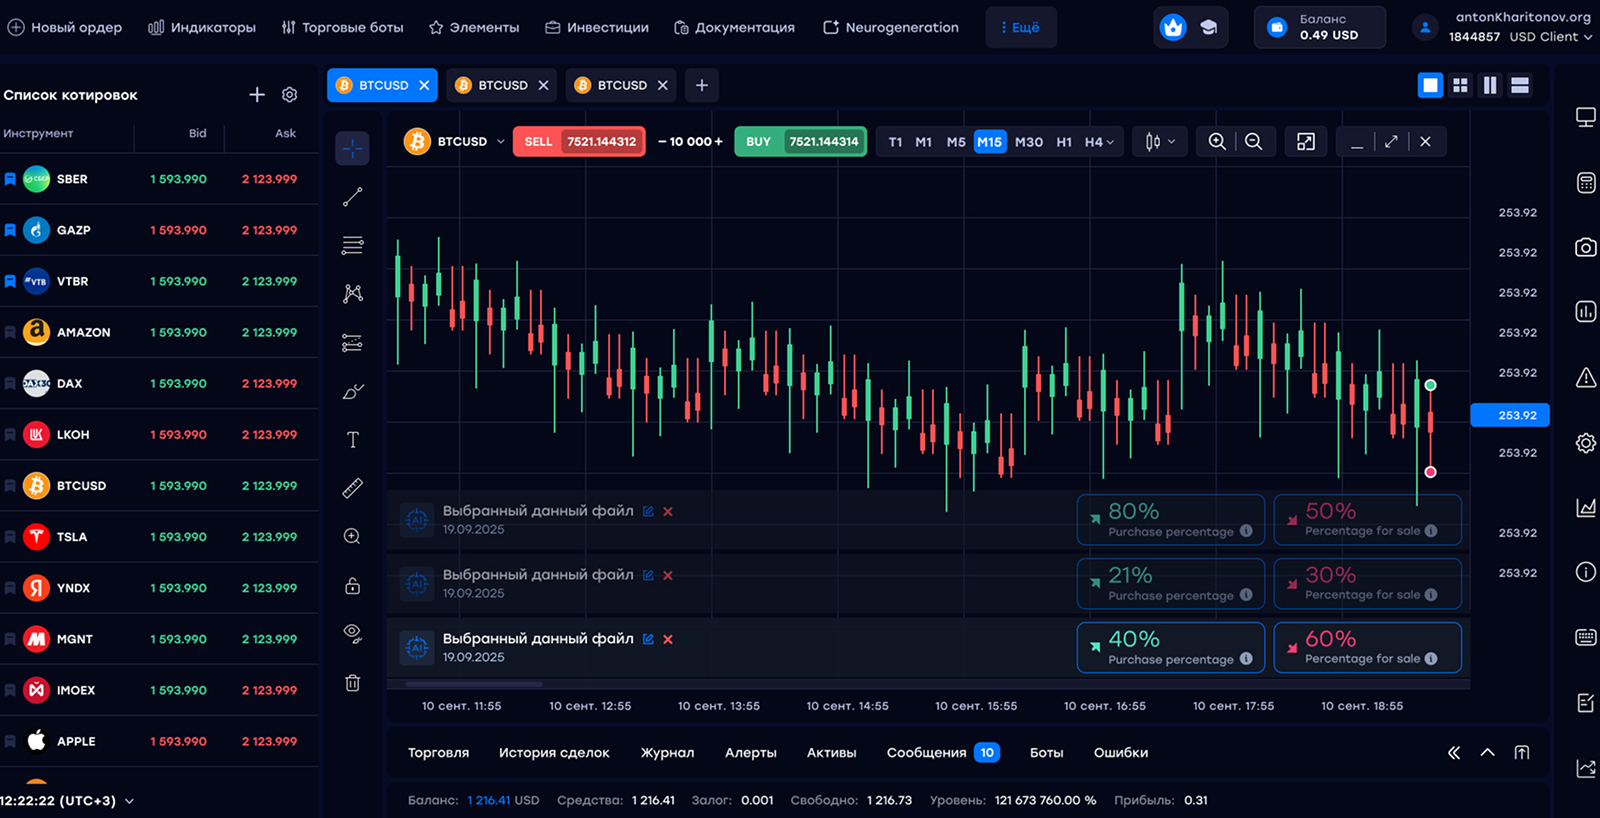
Task: Collapse bottom panel with double-left chevron
Action: tap(1454, 752)
